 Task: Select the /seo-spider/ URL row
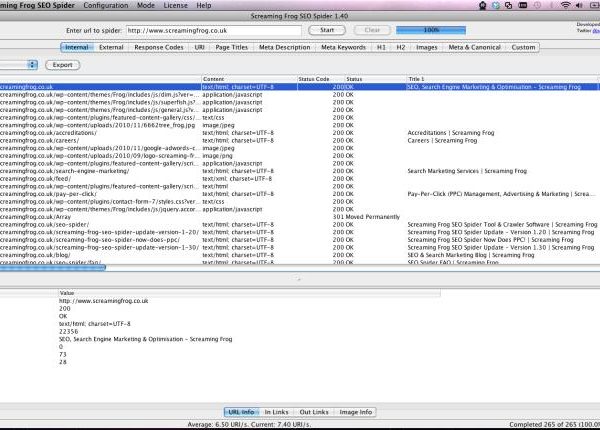click(300, 225)
